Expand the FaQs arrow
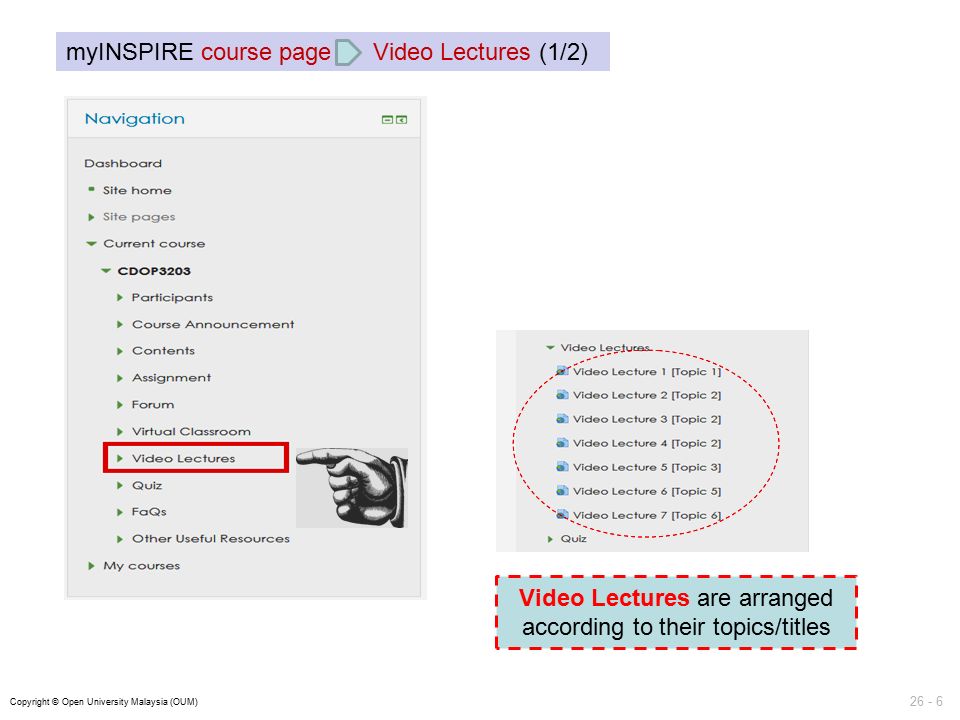960x720 pixels. (x=120, y=512)
